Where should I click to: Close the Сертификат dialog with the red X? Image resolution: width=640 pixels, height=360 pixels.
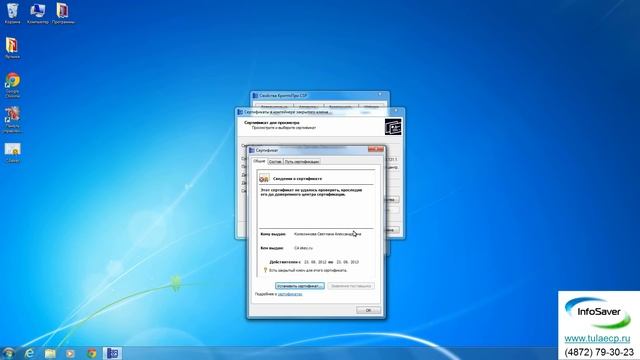pos(376,149)
